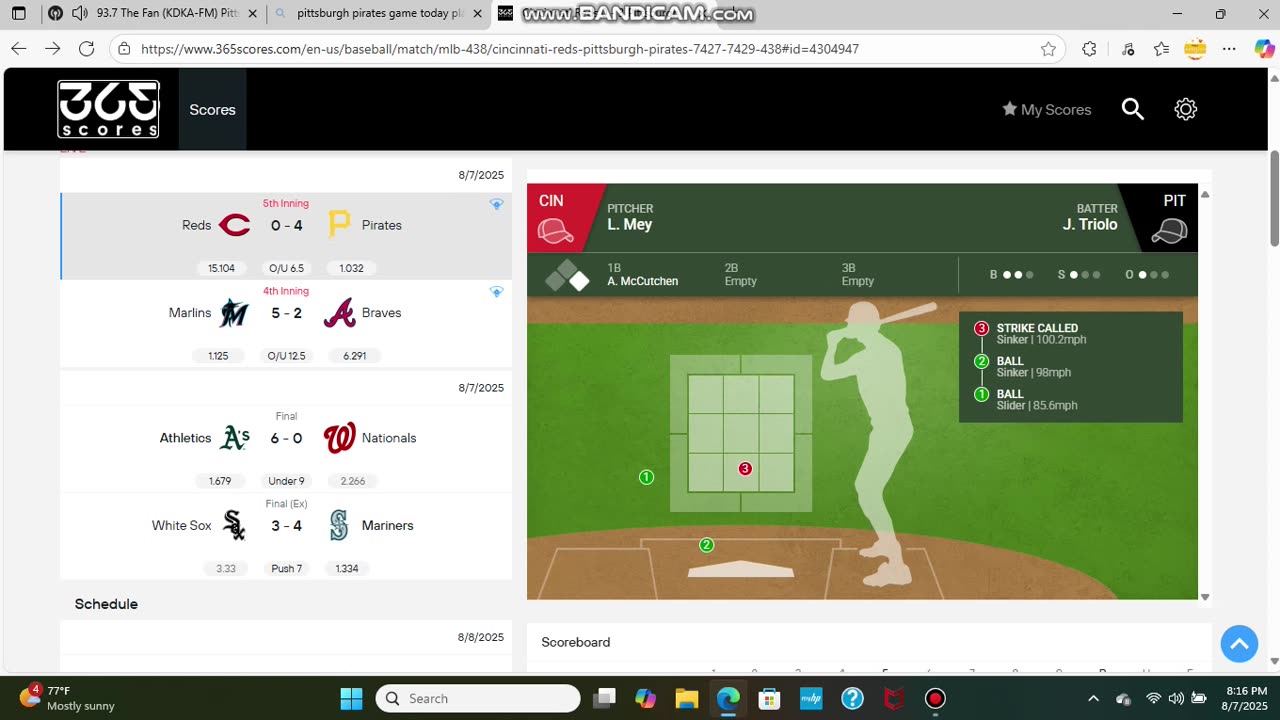This screenshot has height=720, width=1280.
Task: Open the site settings gear
Action: pyautogui.click(x=1186, y=110)
